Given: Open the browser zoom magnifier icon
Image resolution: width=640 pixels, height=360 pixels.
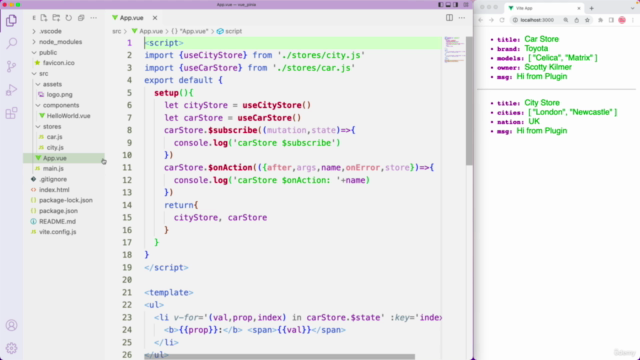Looking at the screenshot, I should [566, 20].
